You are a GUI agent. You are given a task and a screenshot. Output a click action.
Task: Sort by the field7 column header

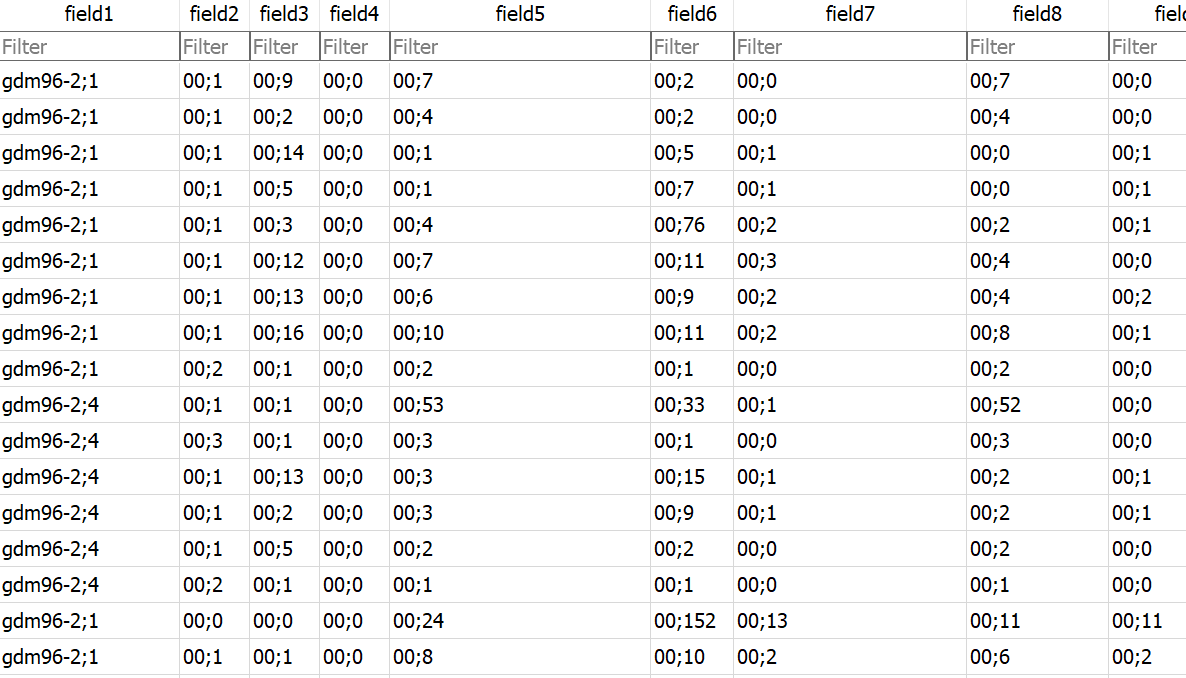click(x=849, y=14)
